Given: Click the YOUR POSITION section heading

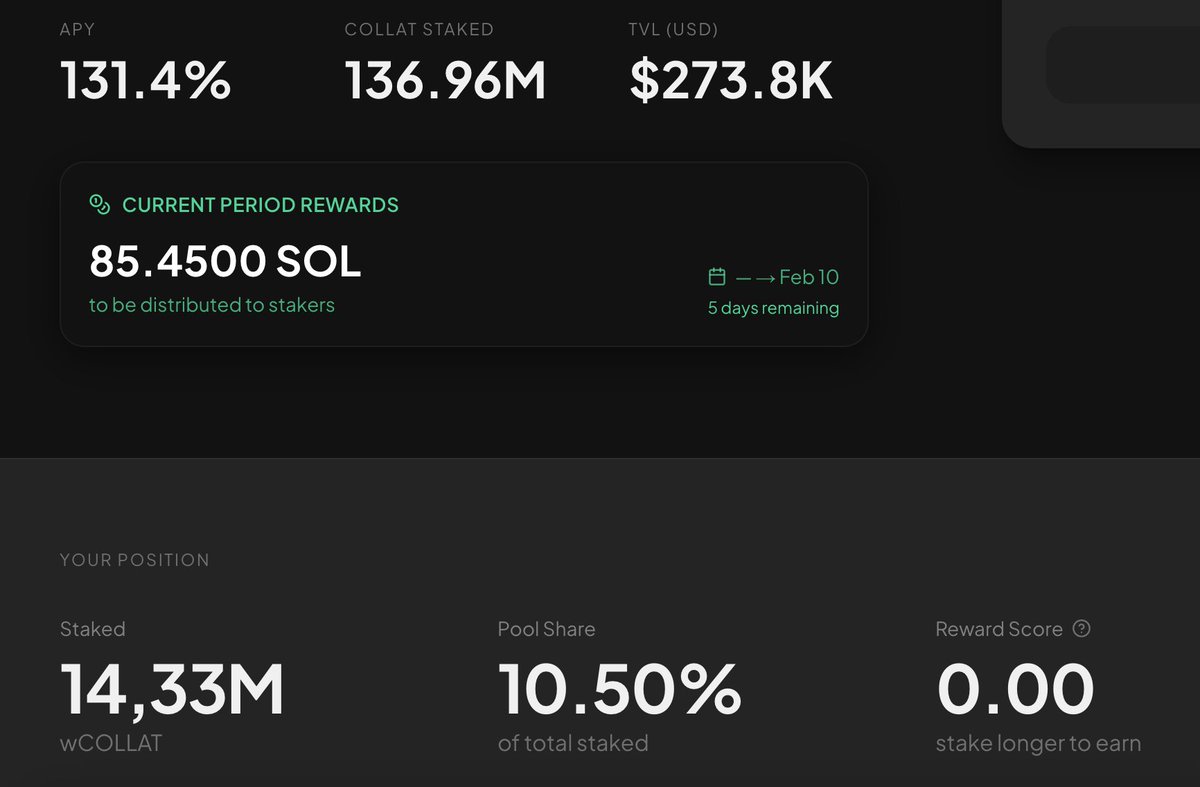Looking at the screenshot, I should pos(135,560).
